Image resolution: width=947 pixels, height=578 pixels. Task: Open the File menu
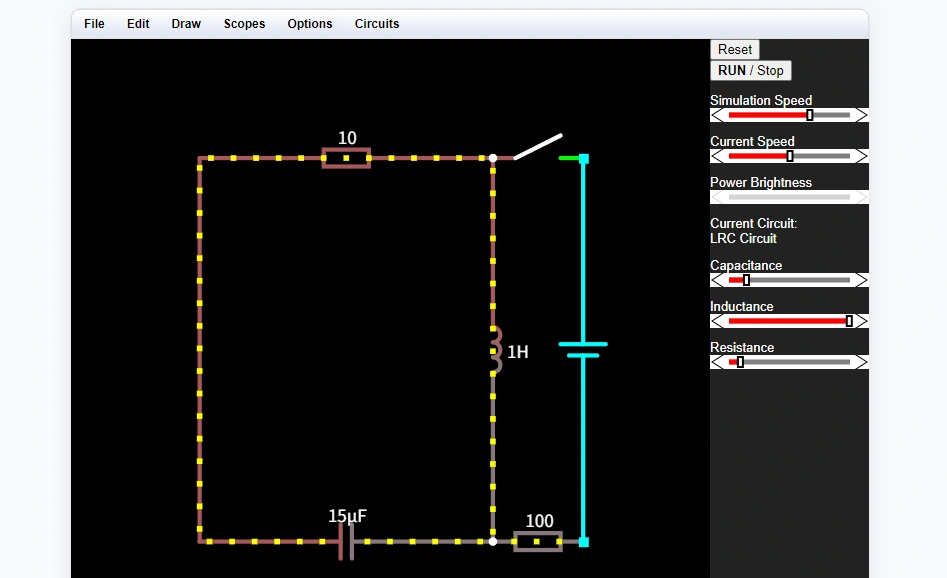click(x=93, y=23)
